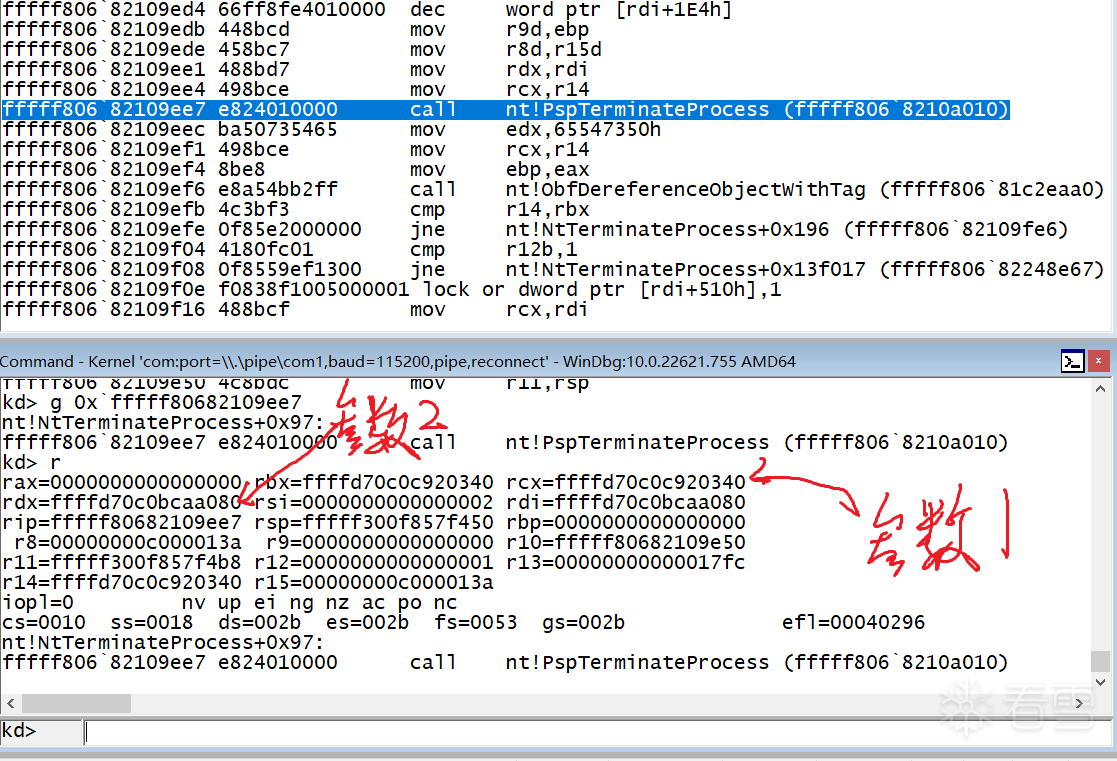Screen dimensions: 1117x761
Task: Click the Command window vertical scrollbar down arrow
Action: tap(1100, 683)
